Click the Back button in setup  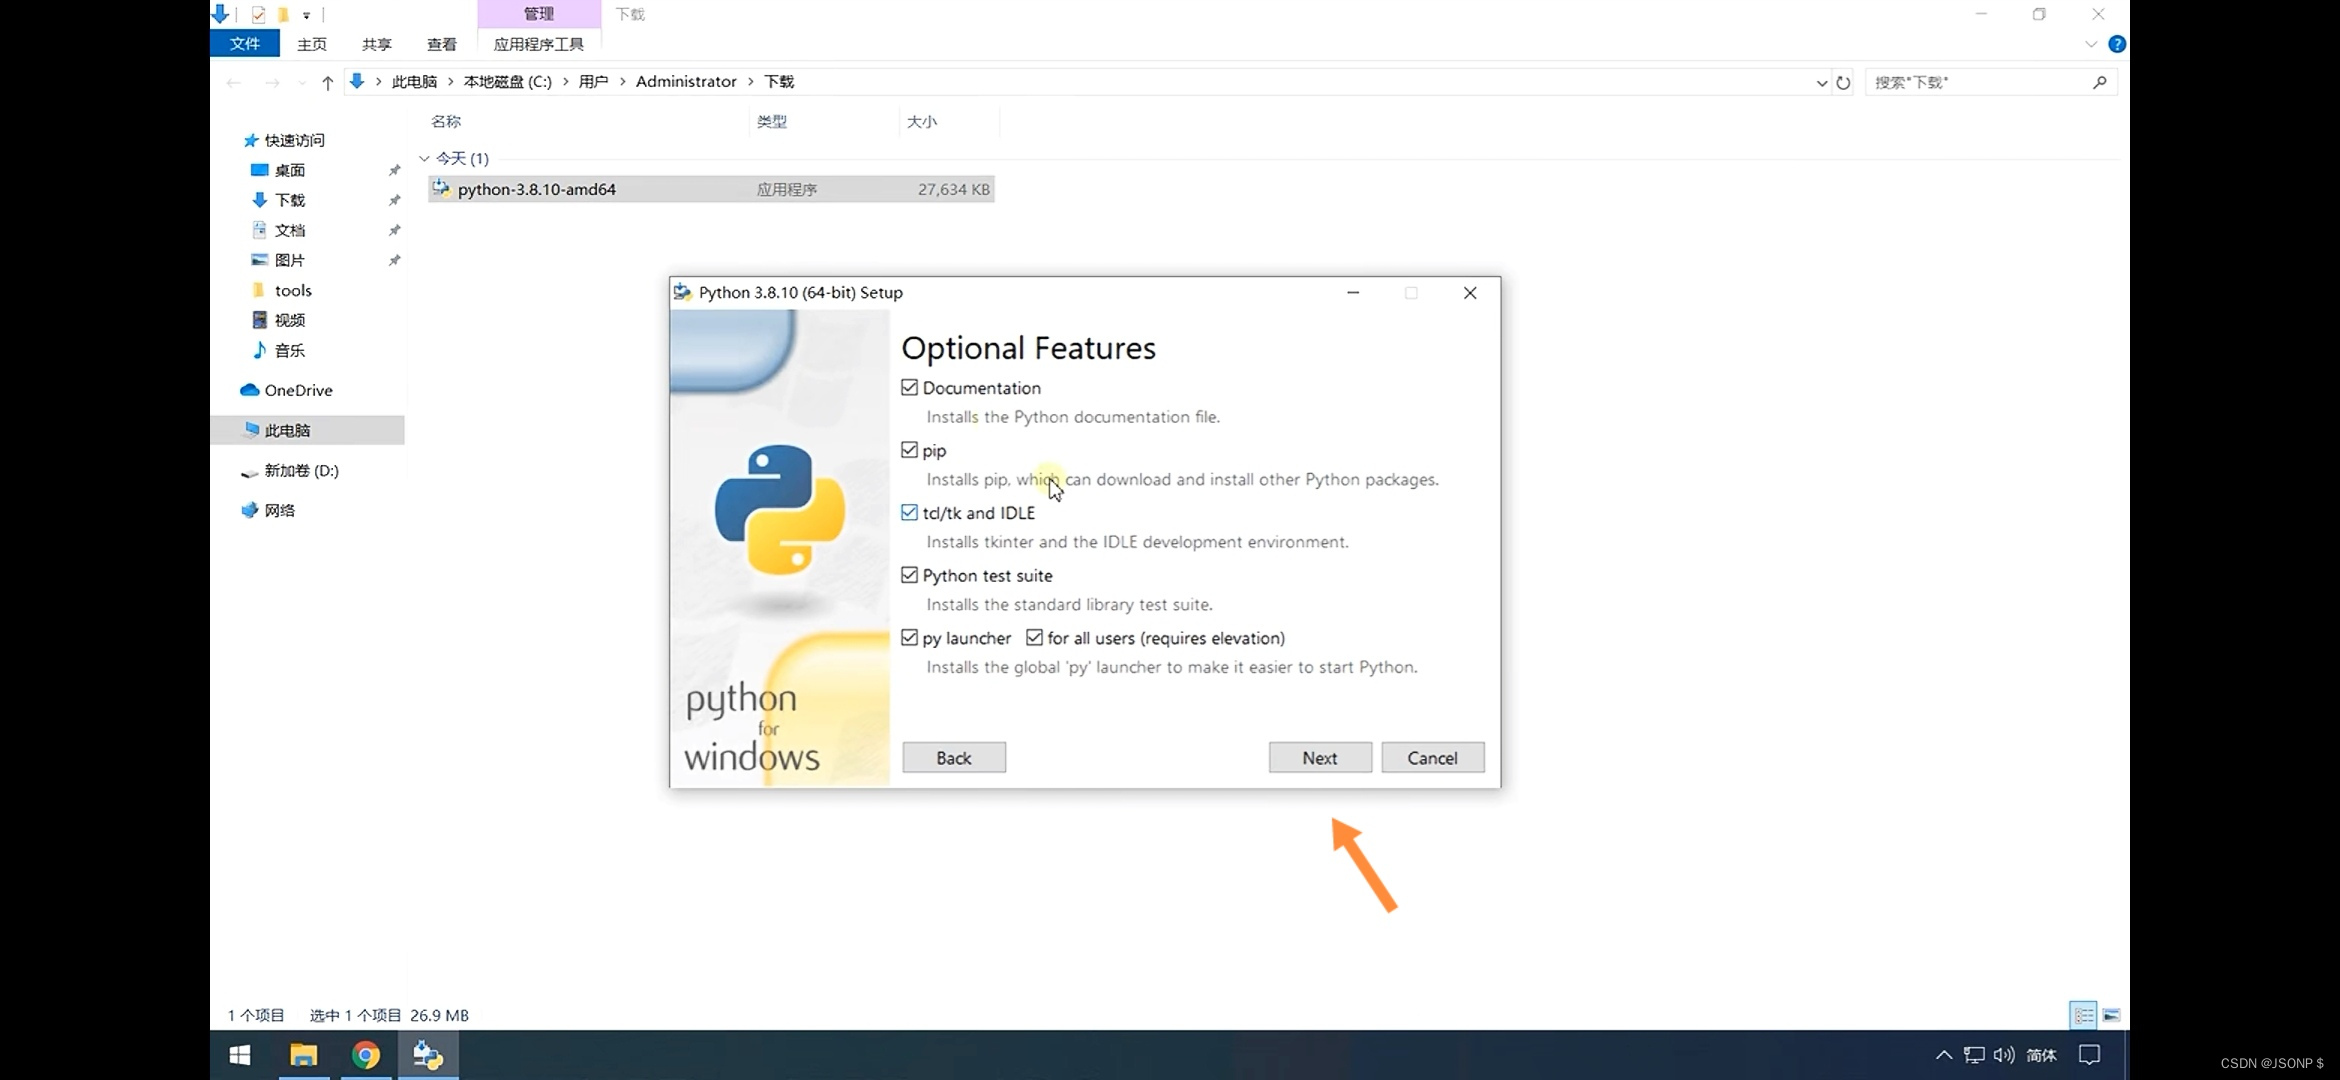point(954,758)
